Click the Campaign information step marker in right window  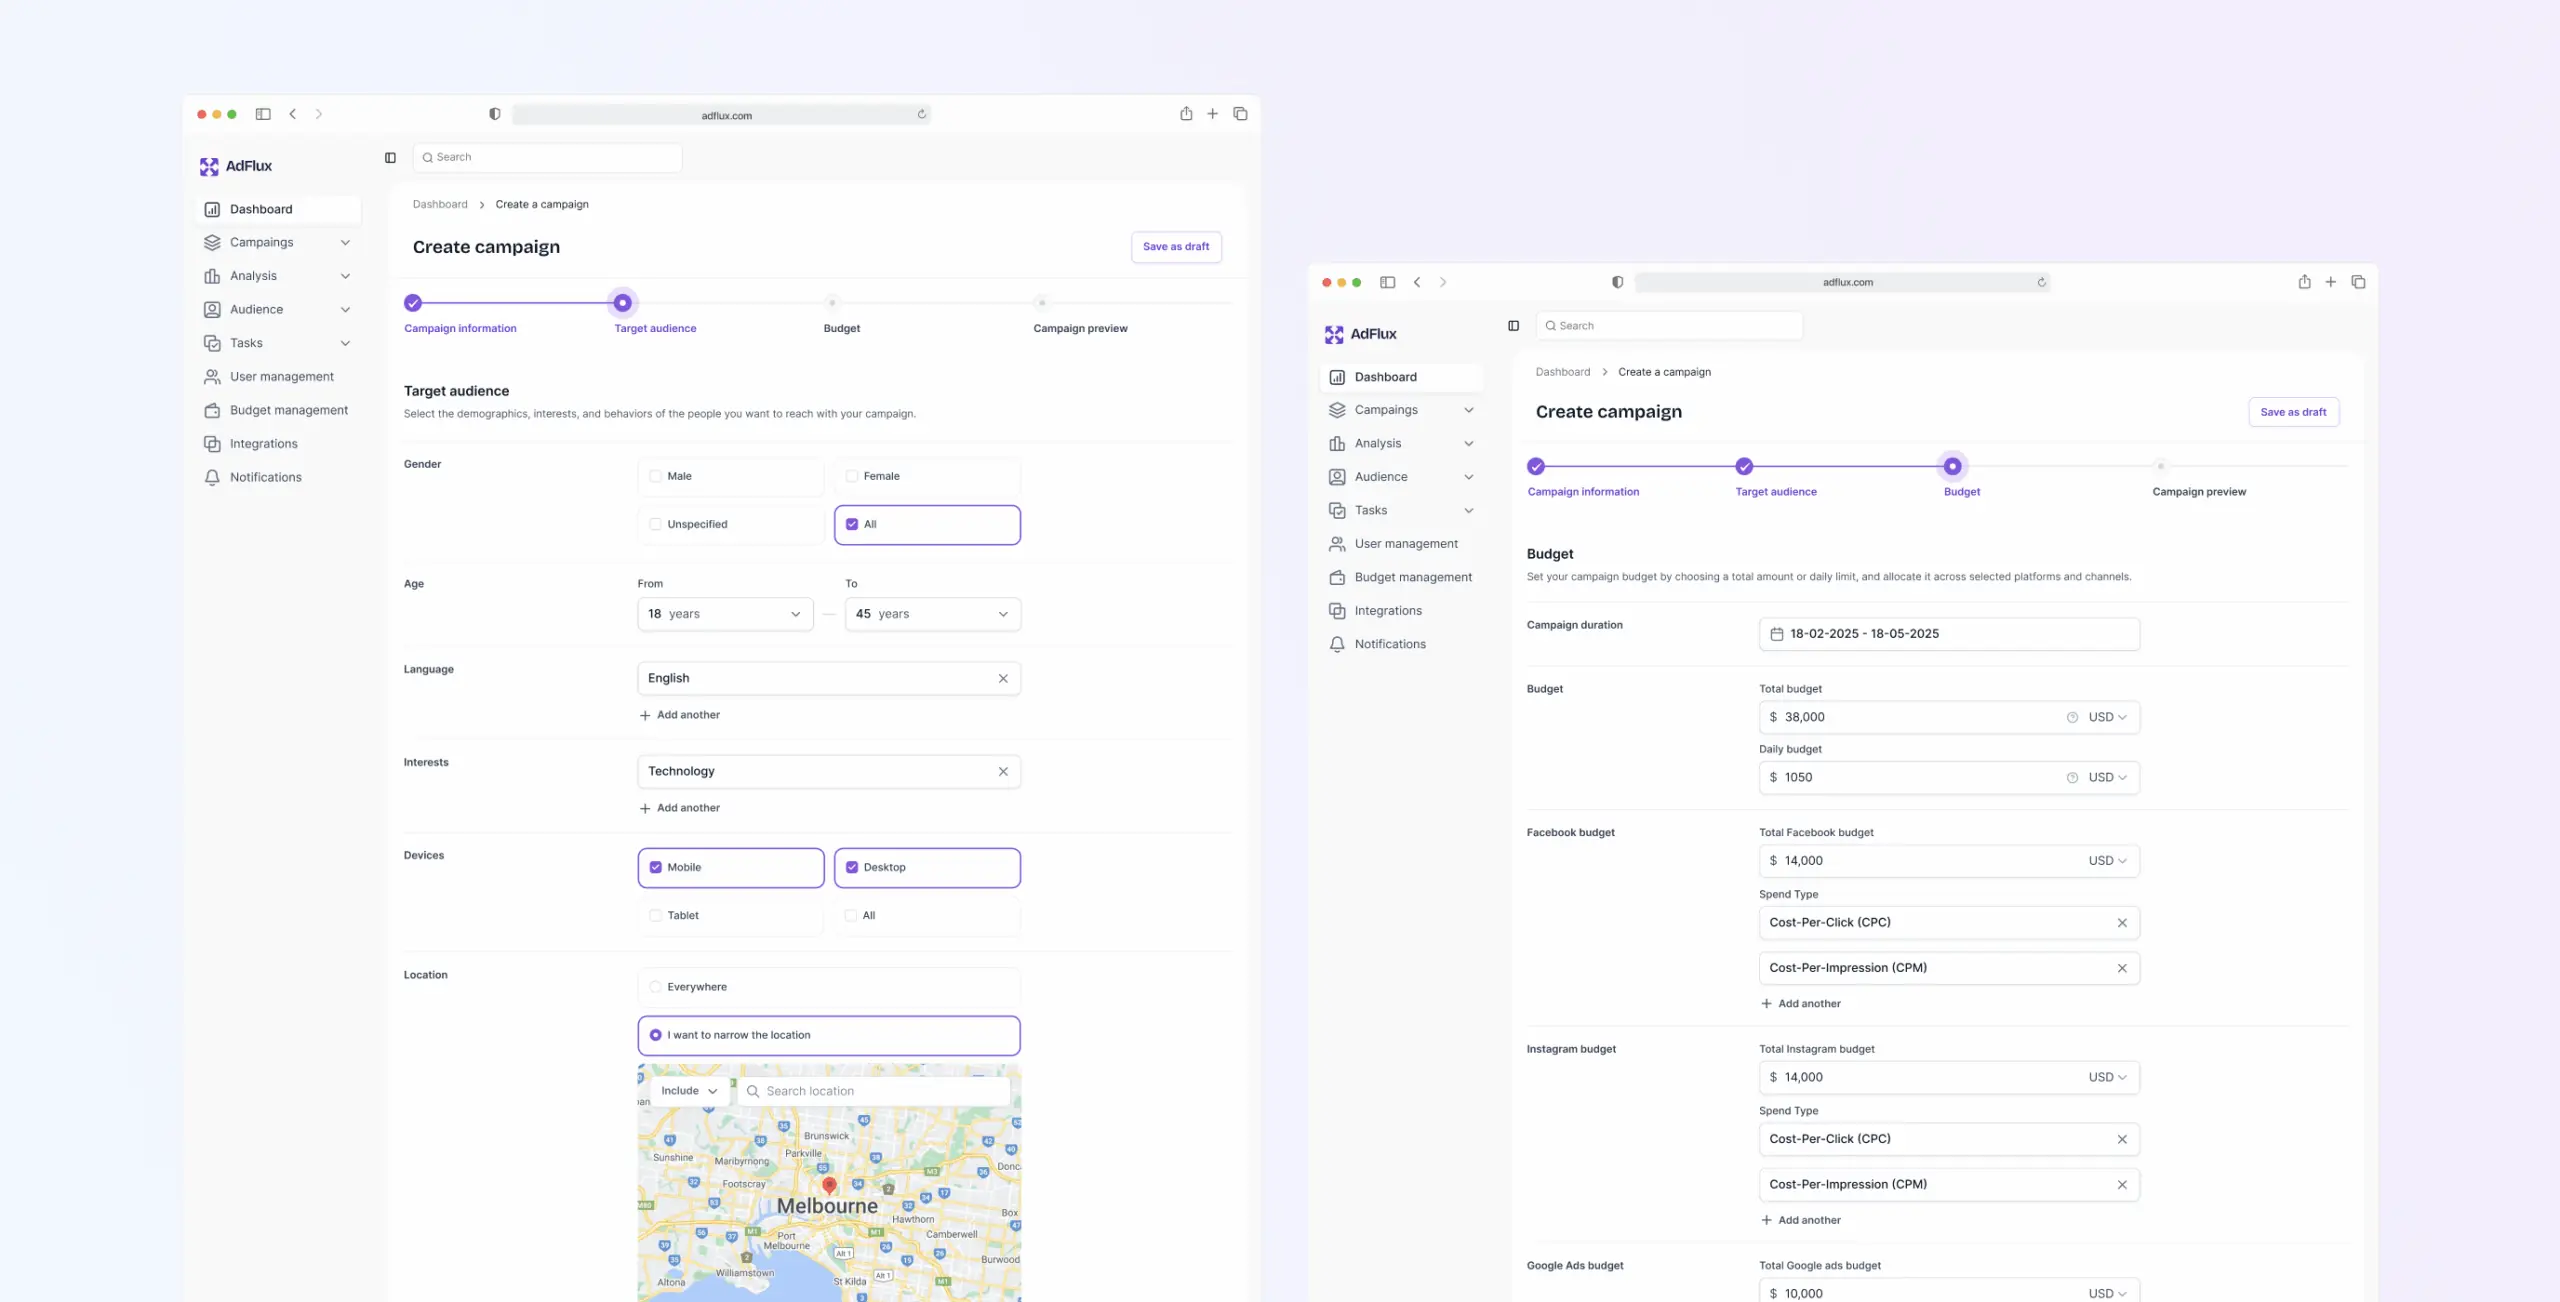[x=1536, y=467]
